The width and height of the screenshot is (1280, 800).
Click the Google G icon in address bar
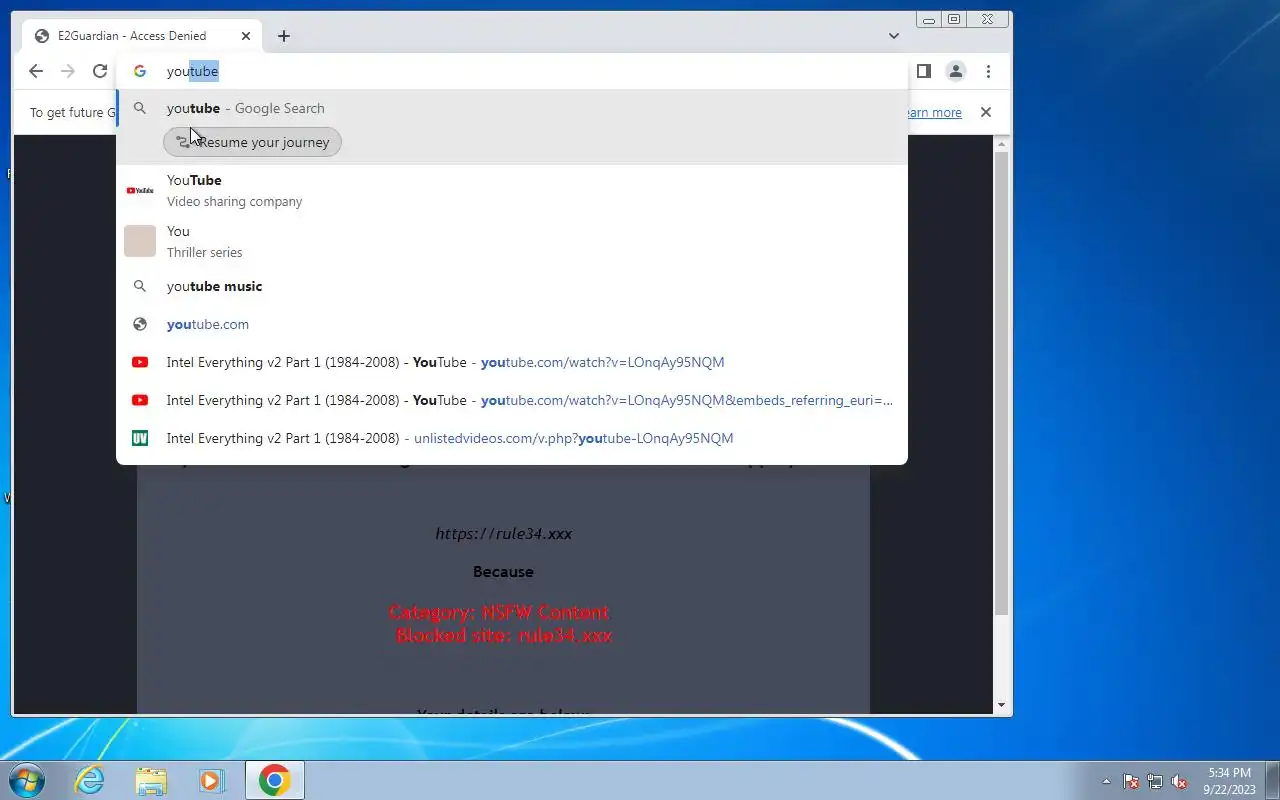pyautogui.click(x=140, y=71)
